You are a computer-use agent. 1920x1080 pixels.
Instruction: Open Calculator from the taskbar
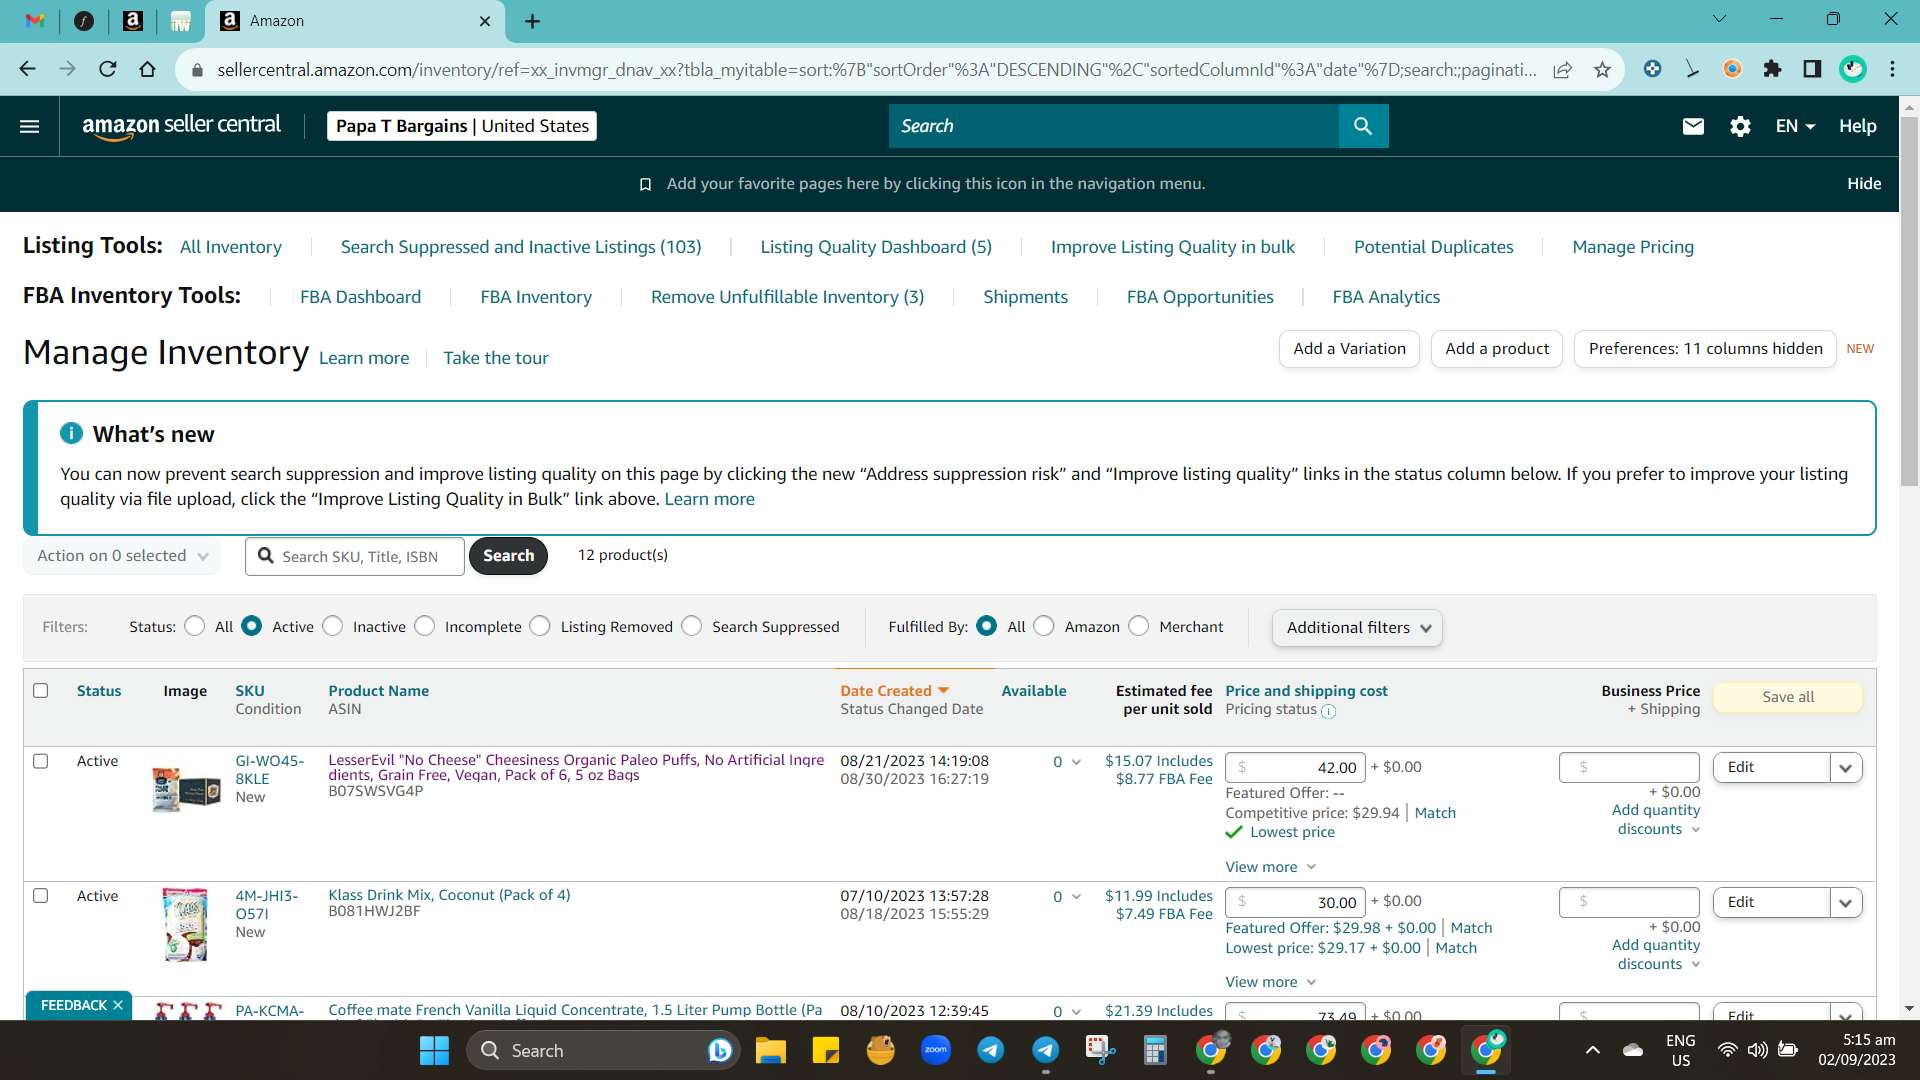tap(1156, 1050)
